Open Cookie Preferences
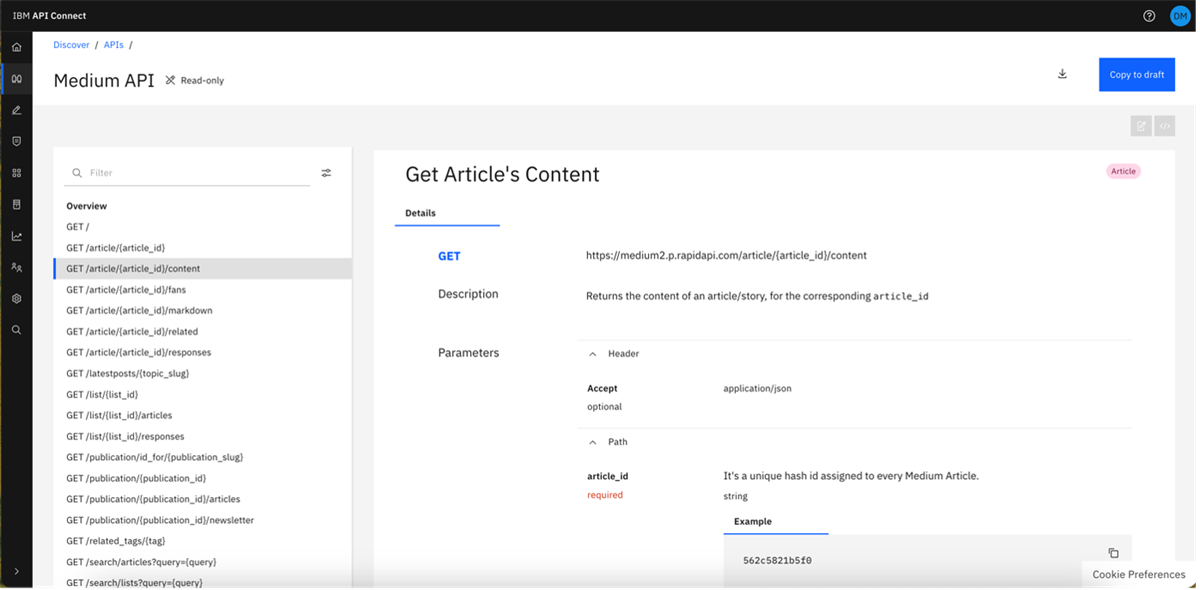The width and height of the screenshot is (1200, 590). (1138, 575)
